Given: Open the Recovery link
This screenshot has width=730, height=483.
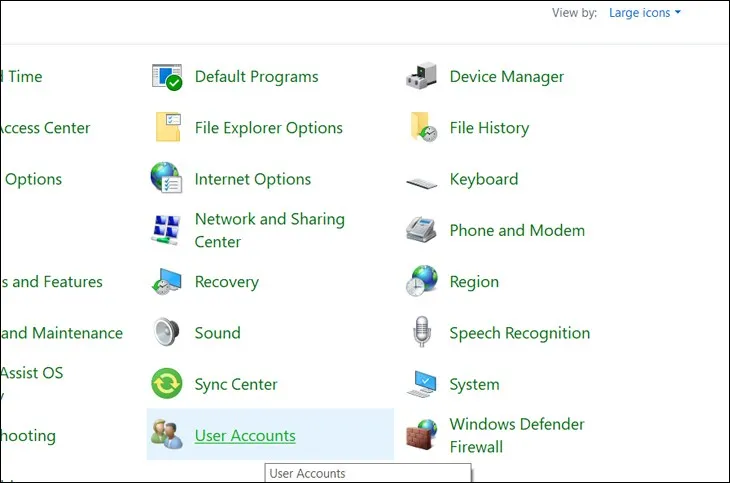Looking at the screenshot, I should tap(227, 282).
